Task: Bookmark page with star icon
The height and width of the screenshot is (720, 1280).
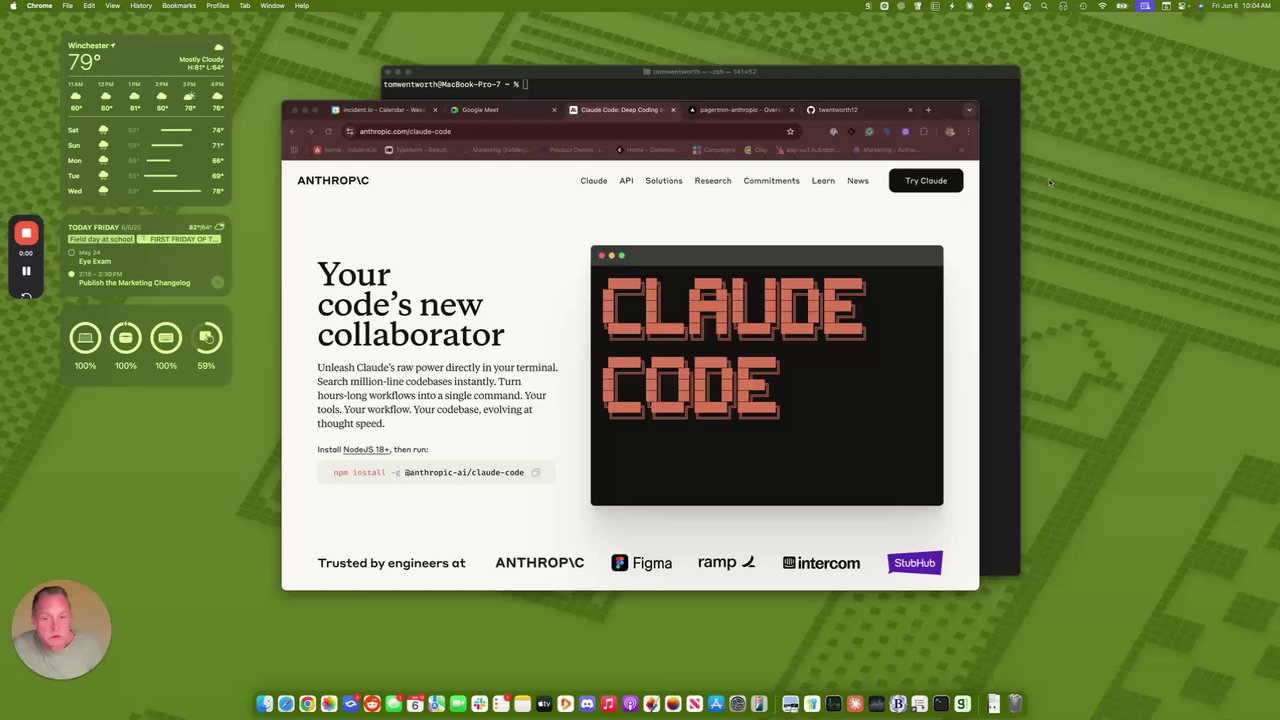Action: click(x=790, y=131)
